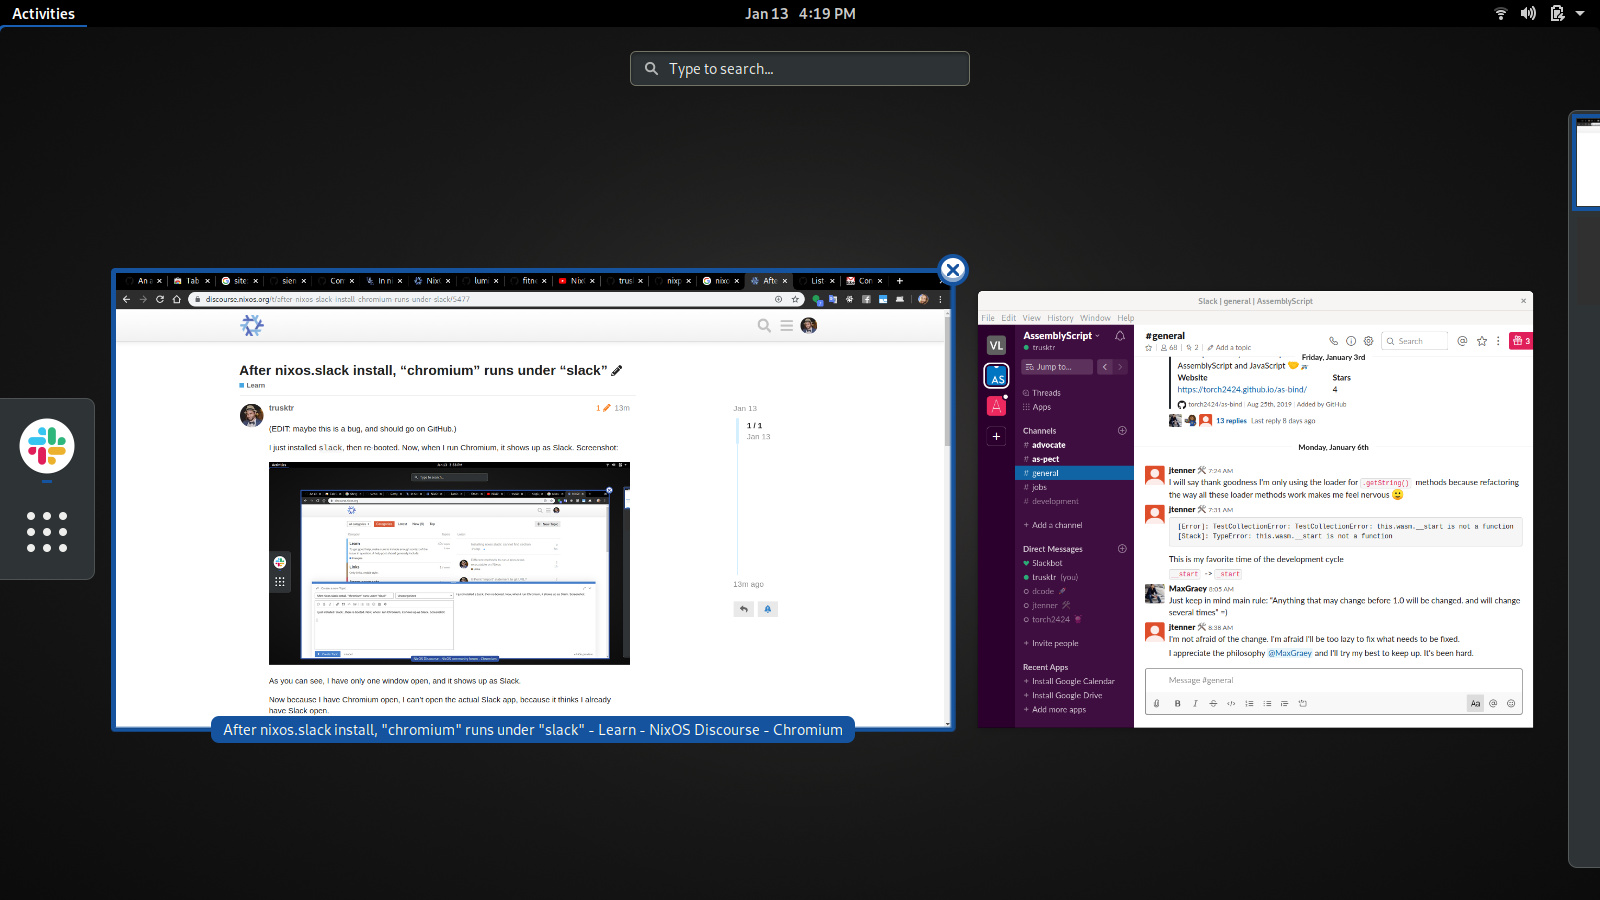Open the Discourse search magnifier icon
The image size is (1600, 900).
[x=764, y=325]
